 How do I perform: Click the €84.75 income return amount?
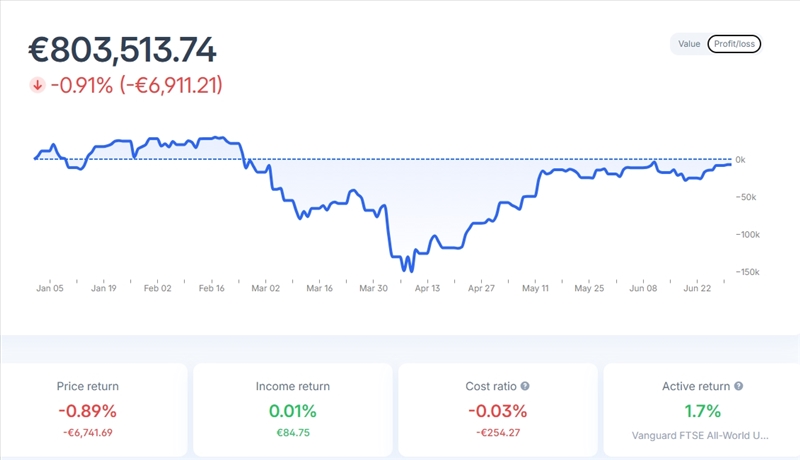[x=292, y=433]
